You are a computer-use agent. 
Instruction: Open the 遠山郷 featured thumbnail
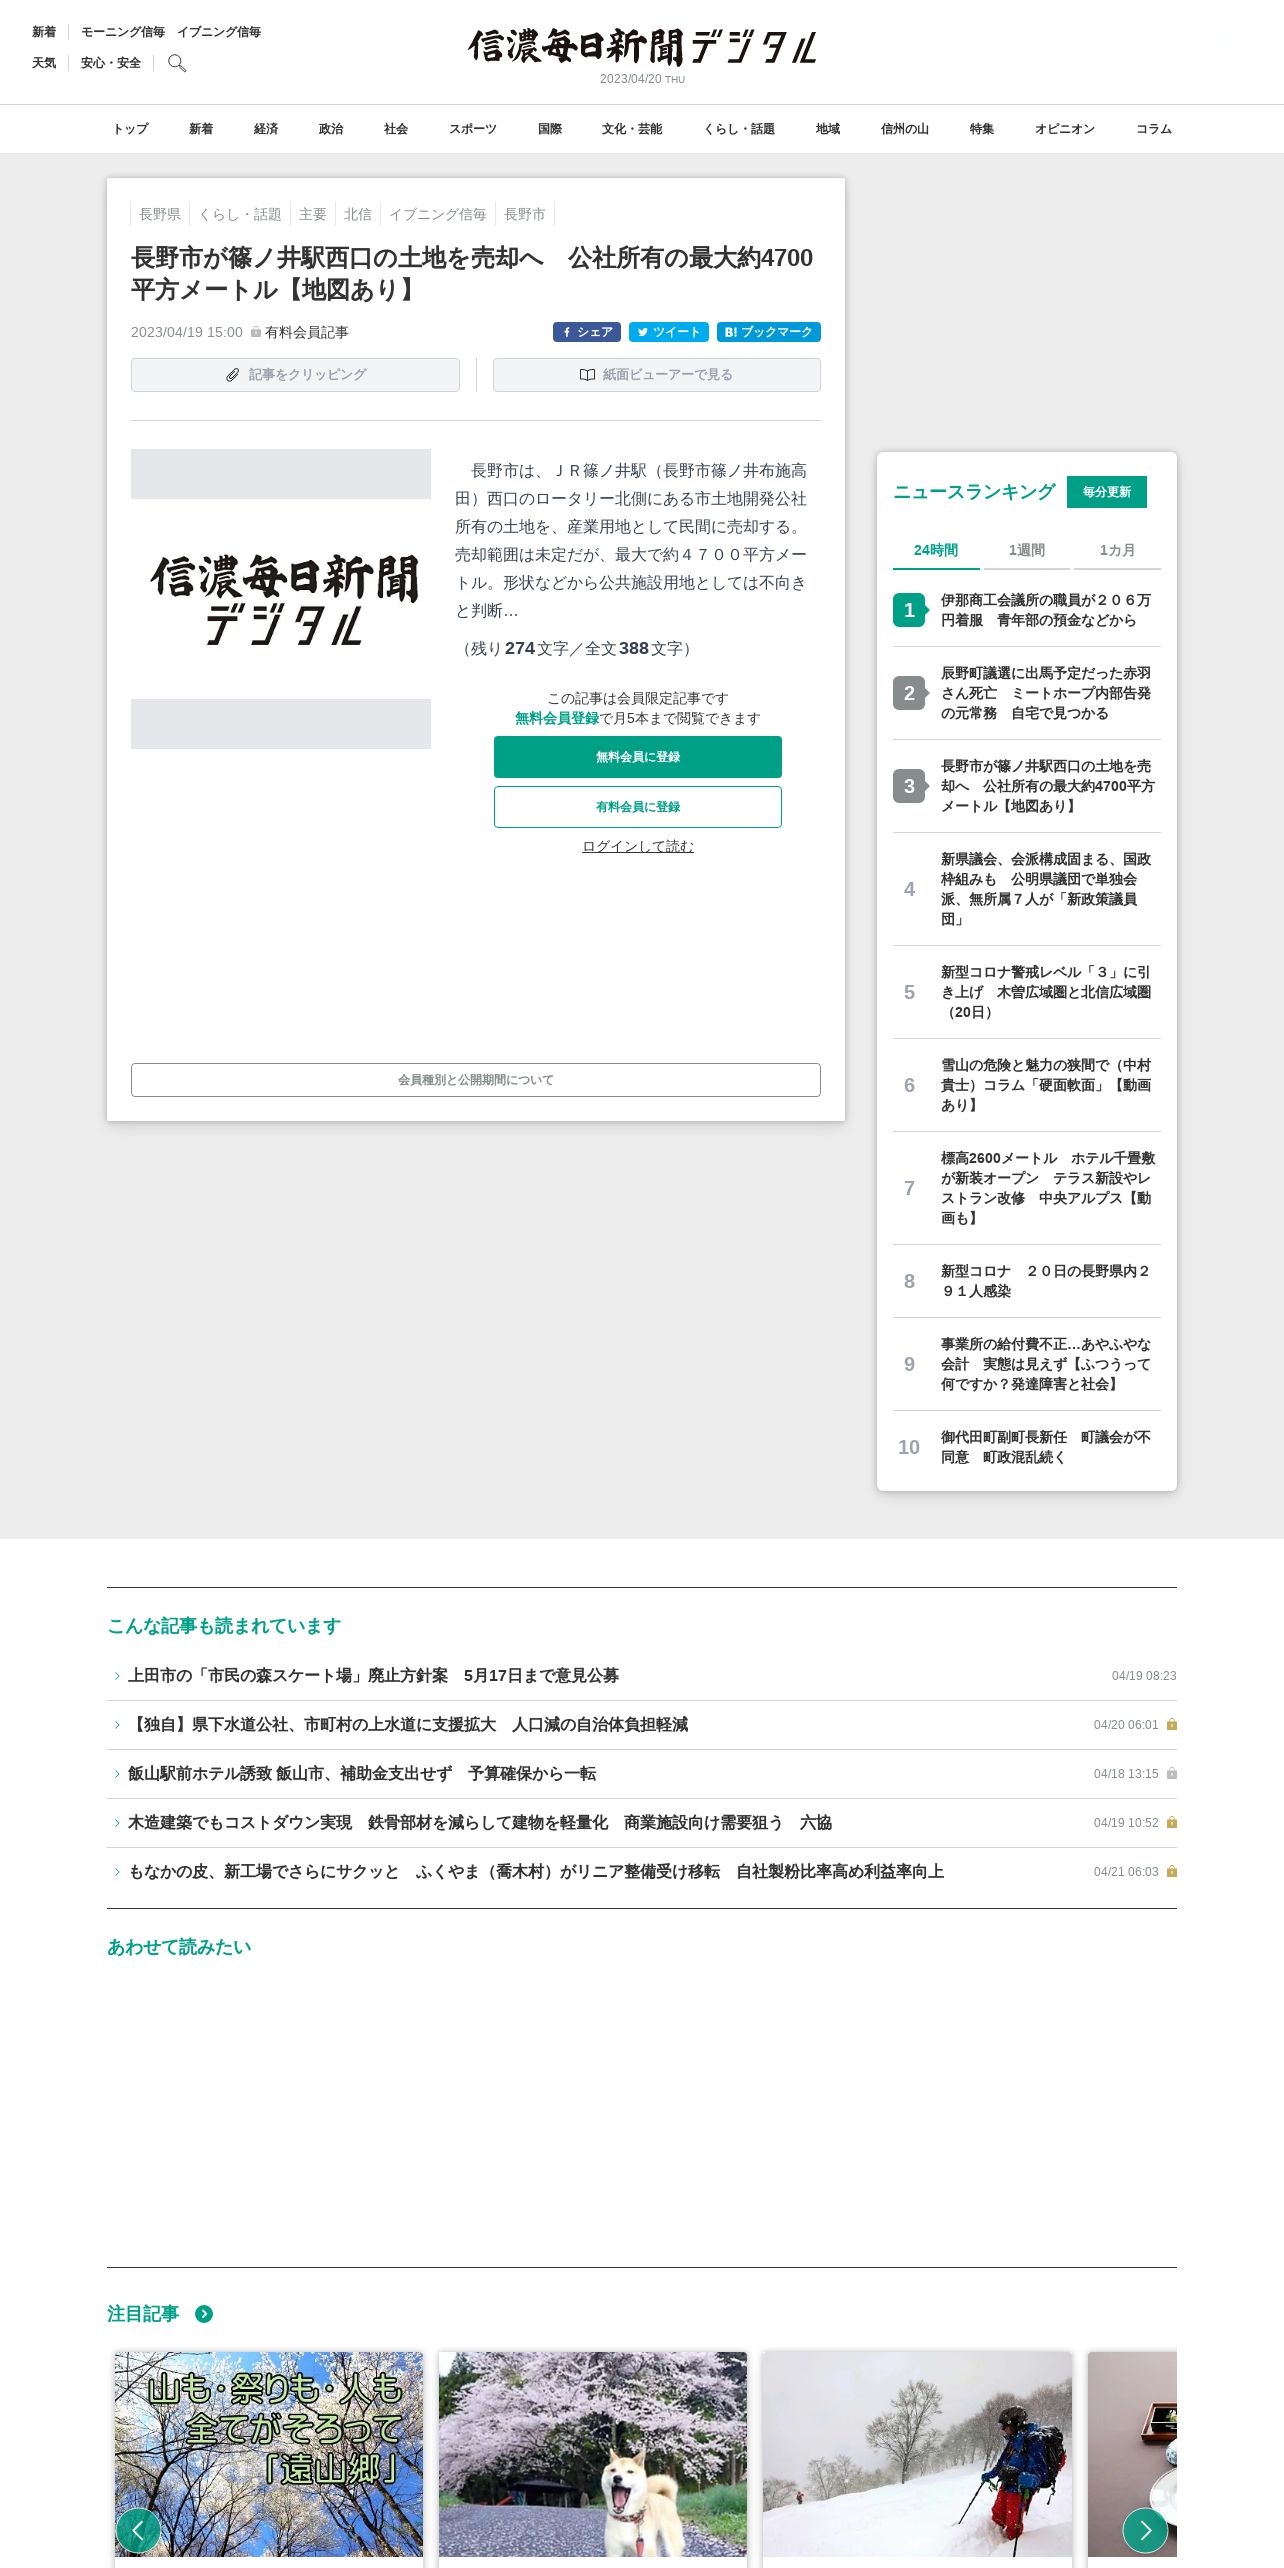coord(269,2454)
